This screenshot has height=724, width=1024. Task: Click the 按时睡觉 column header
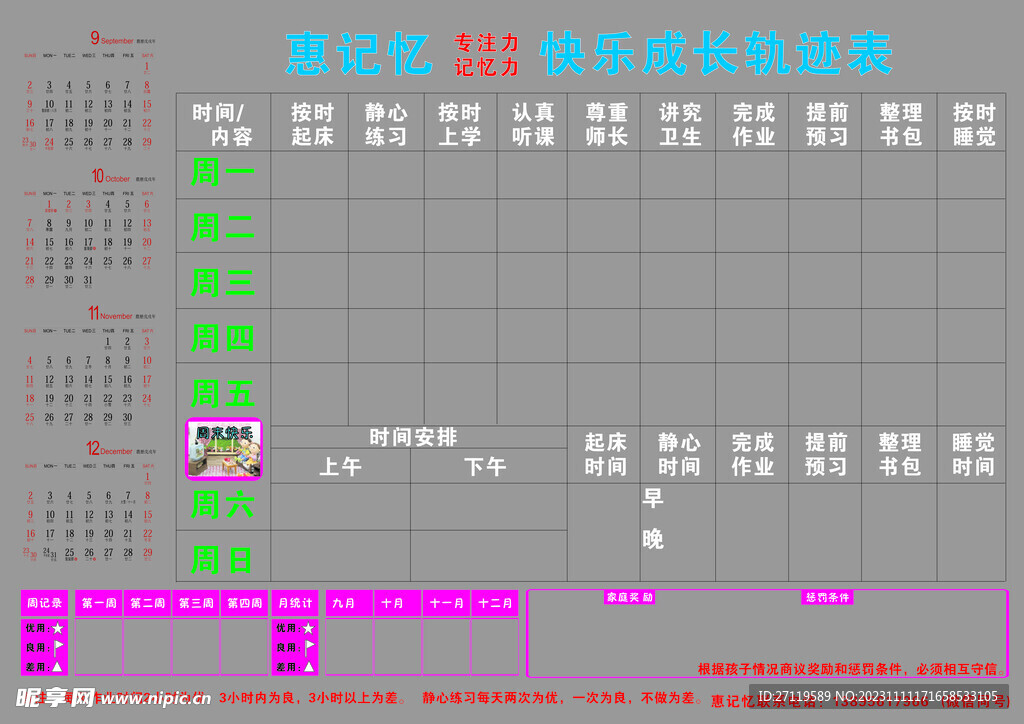(x=974, y=123)
